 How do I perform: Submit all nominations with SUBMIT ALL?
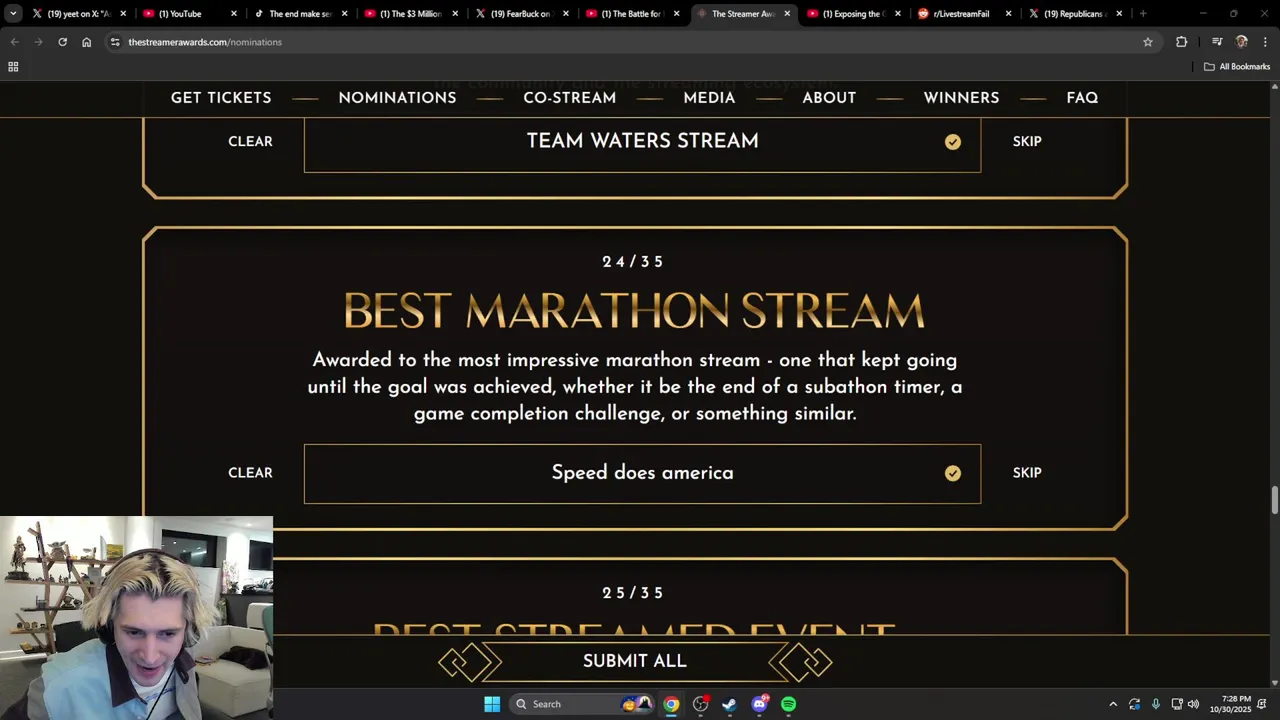[635, 661]
